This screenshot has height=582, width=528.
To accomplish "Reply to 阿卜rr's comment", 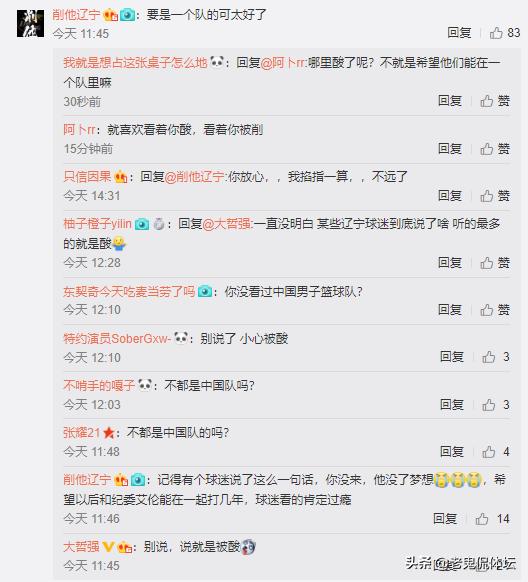I will [x=450, y=148].
